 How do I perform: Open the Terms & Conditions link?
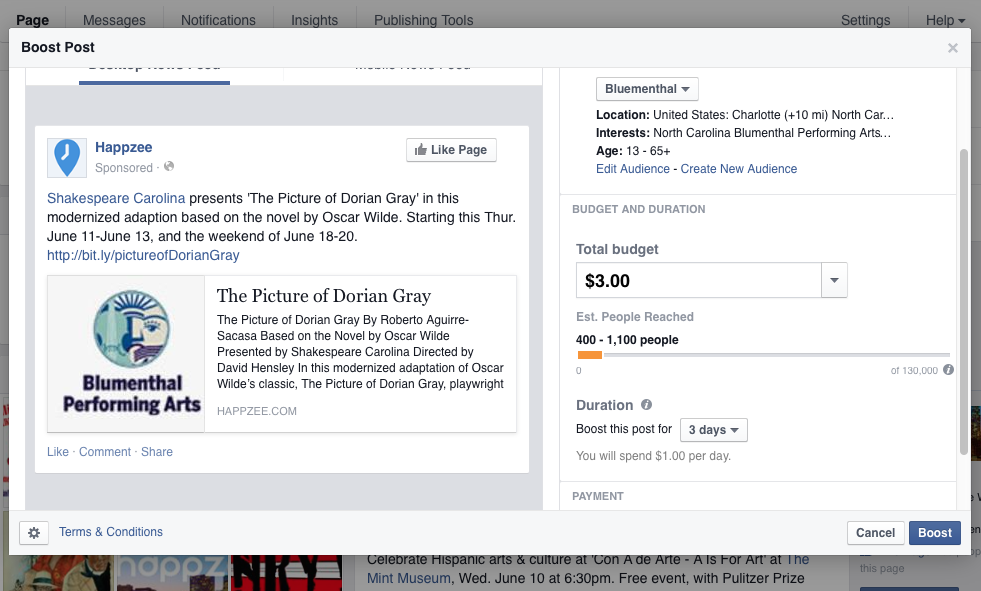111,532
